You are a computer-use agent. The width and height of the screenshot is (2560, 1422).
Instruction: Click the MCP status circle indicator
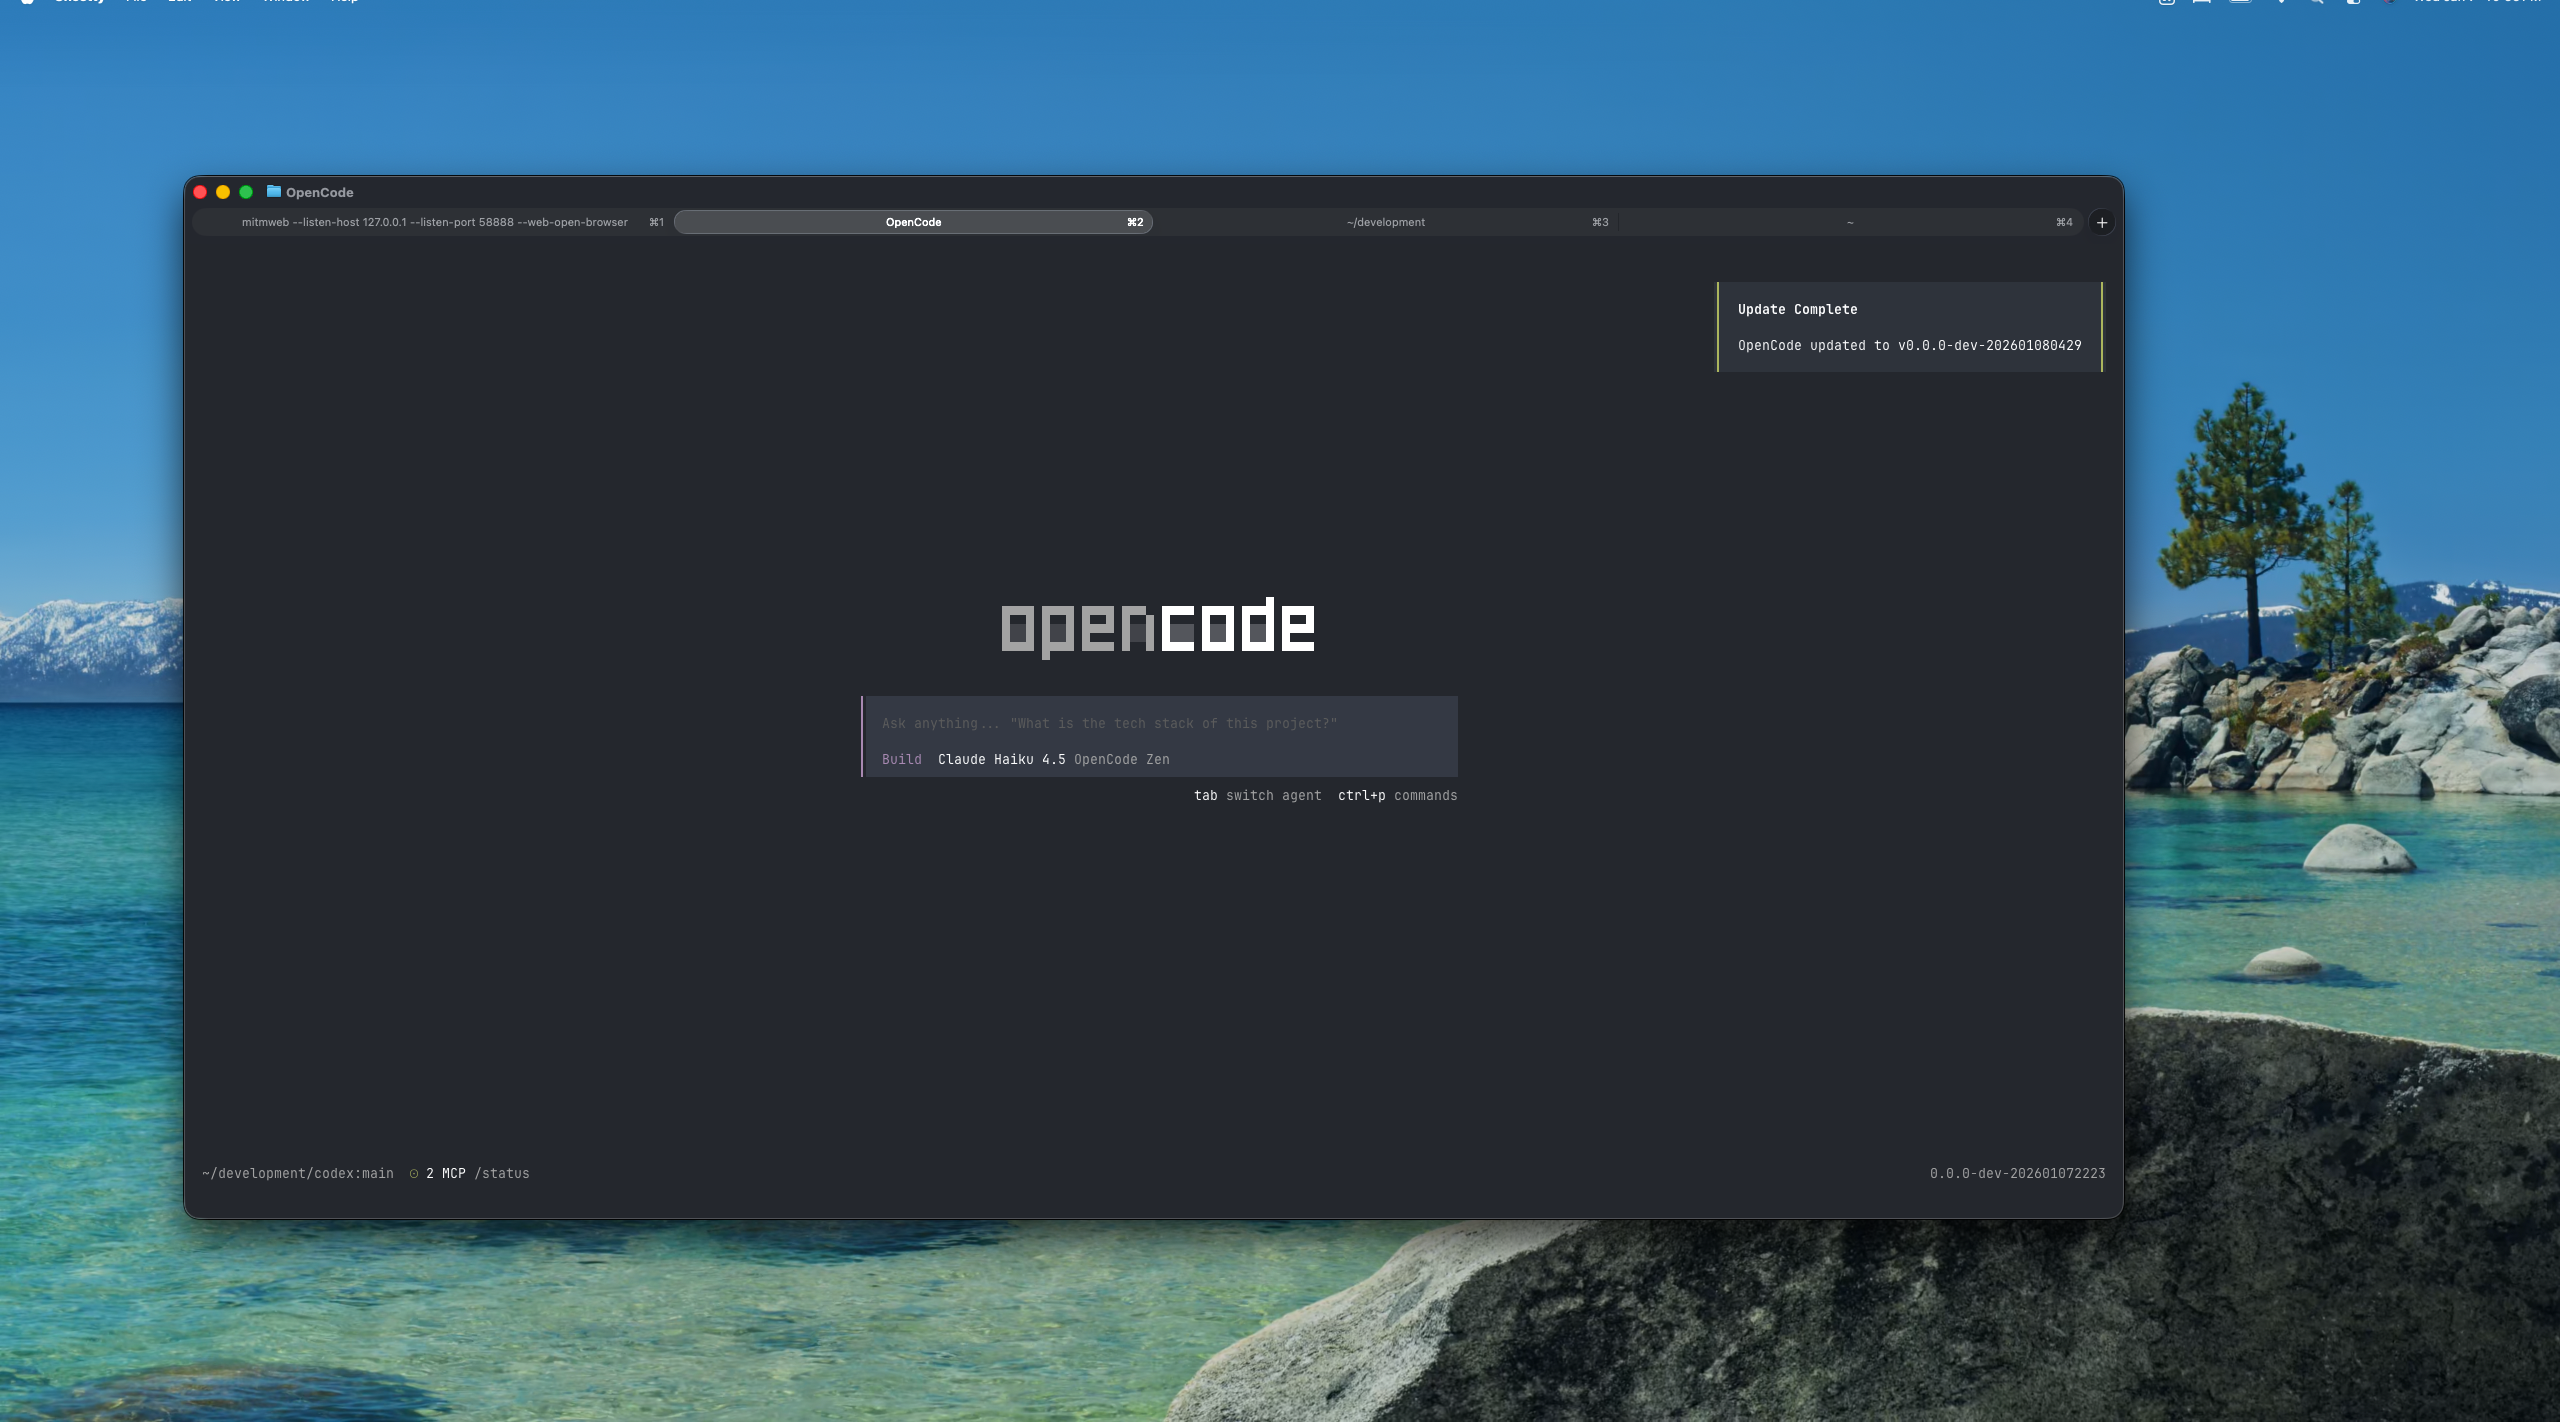click(414, 1173)
